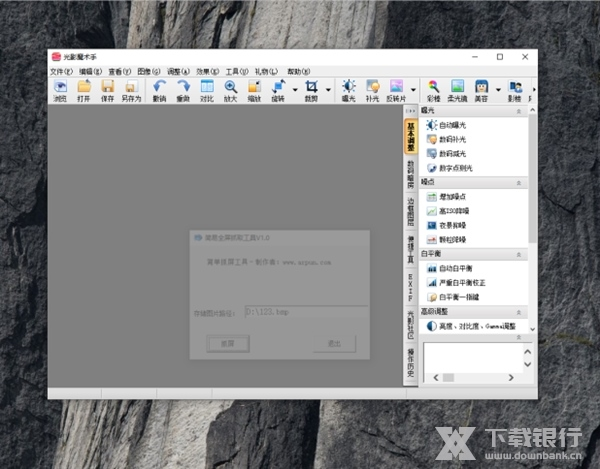Collapse the 噪点 (Noise) panel section
The image size is (600, 469).
tap(518, 183)
